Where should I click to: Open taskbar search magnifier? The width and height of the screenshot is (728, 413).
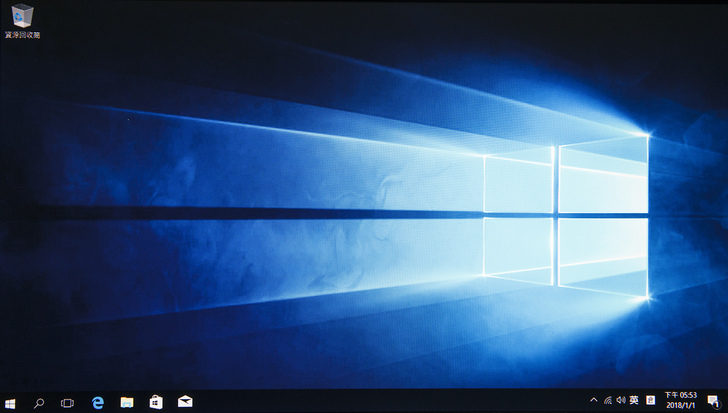point(39,403)
